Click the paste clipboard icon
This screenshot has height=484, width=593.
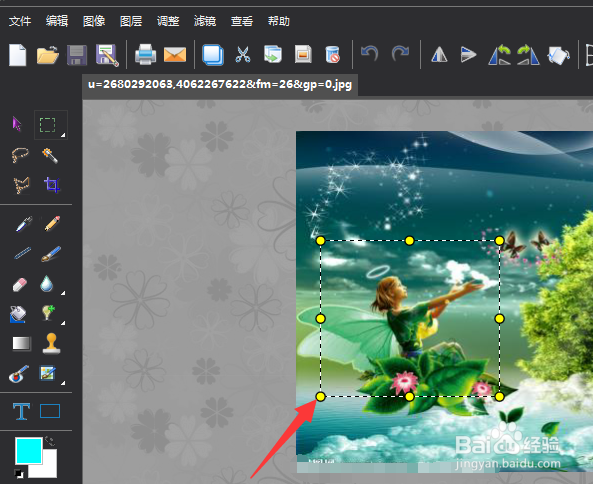(x=303, y=54)
